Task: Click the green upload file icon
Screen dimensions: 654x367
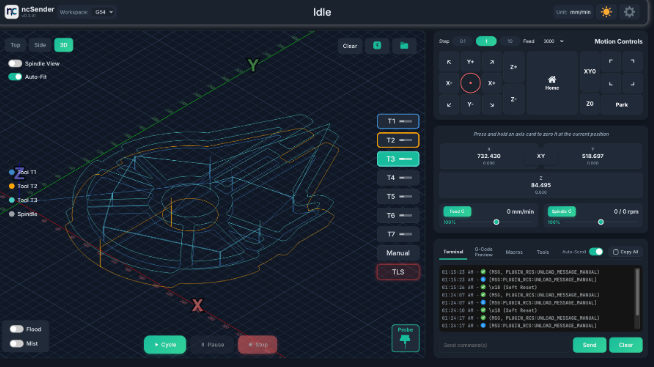Action: tap(377, 45)
